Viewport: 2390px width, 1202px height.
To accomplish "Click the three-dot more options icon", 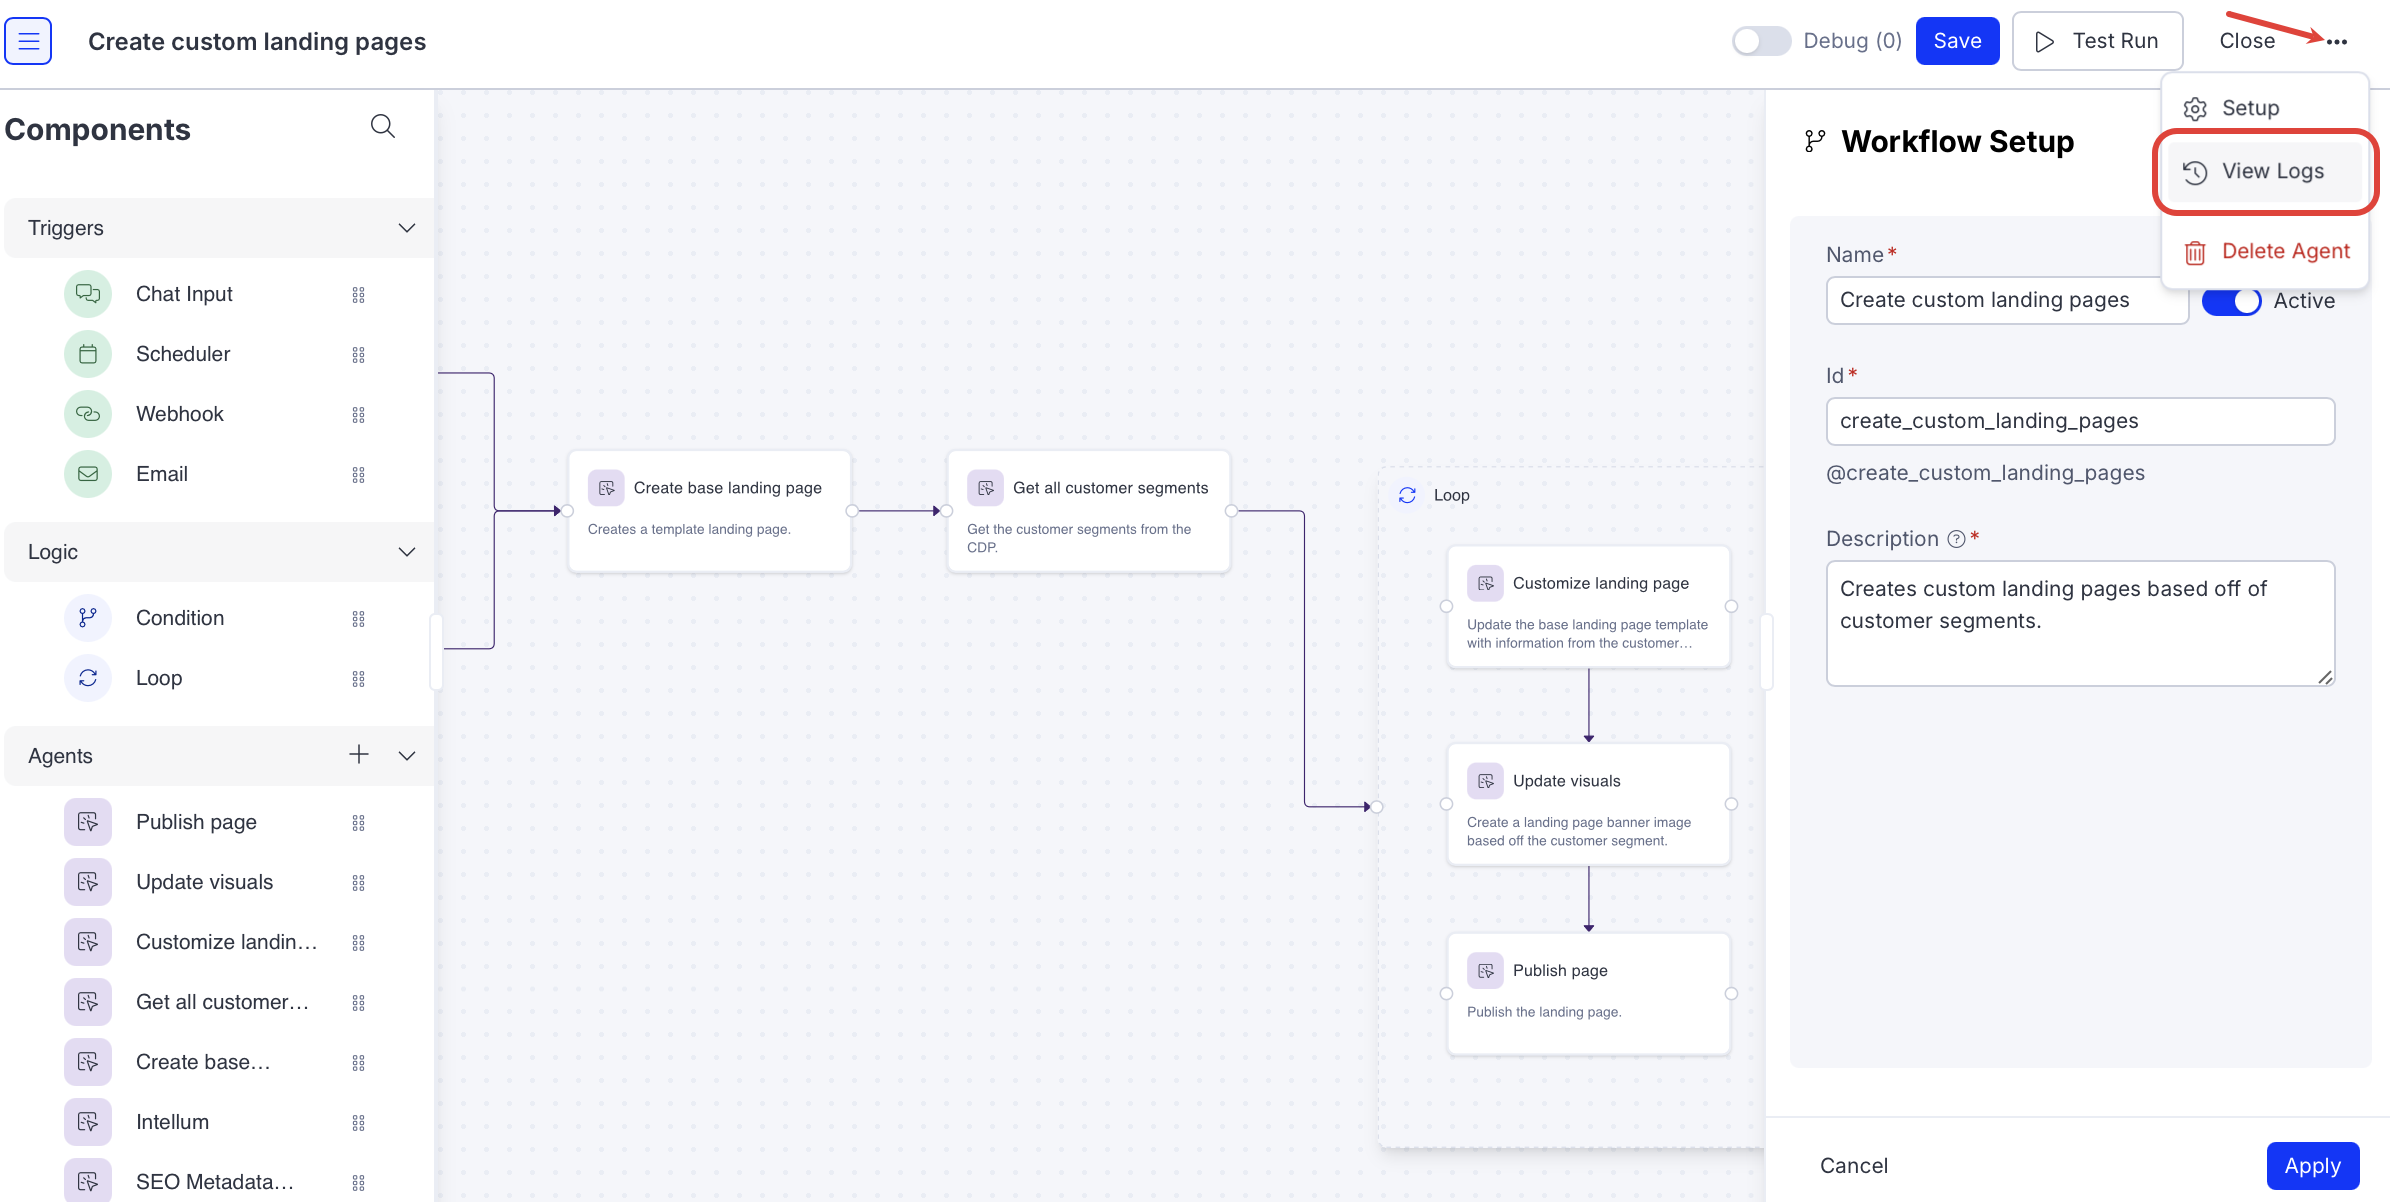I will (x=2336, y=42).
